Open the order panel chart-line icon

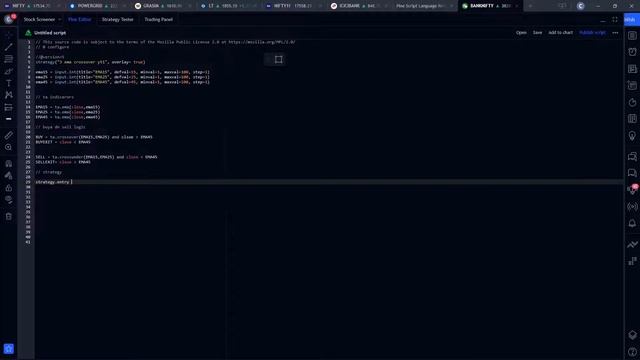click(632, 244)
